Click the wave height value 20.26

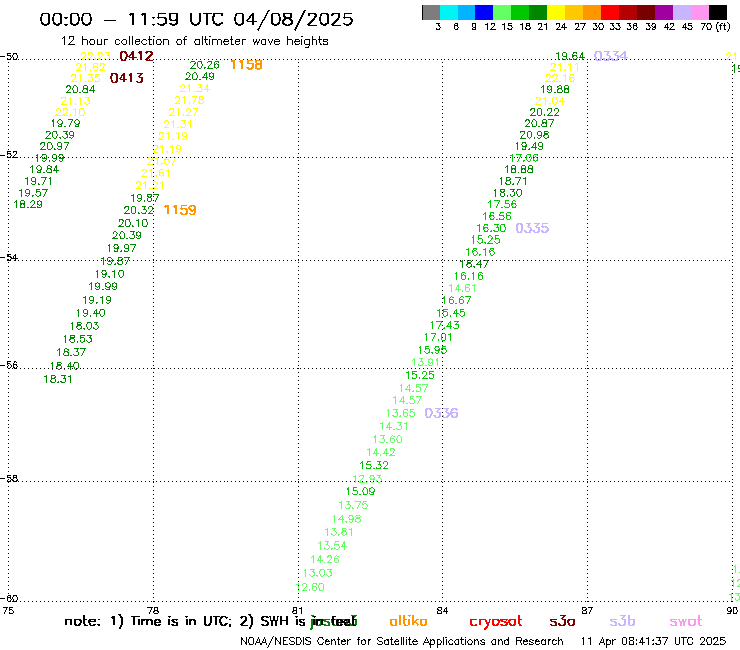tap(204, 65)
